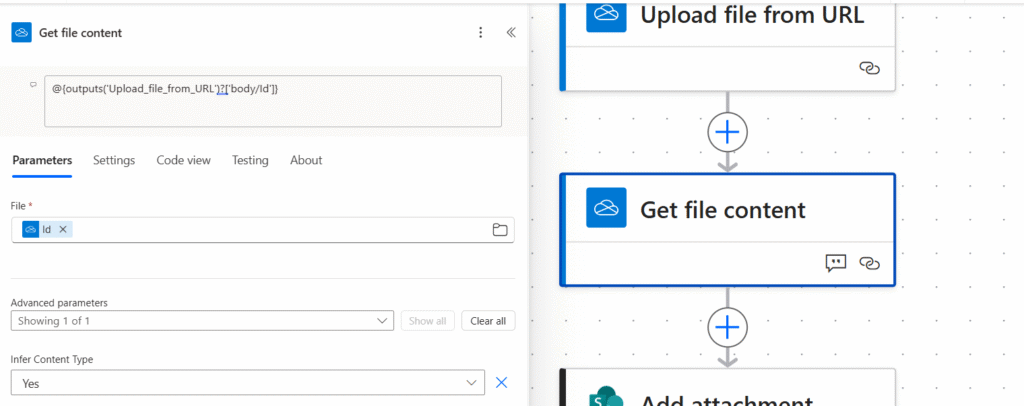Click the Clear all button
Screen dimensions: 1024x406
tap(488, 320)
